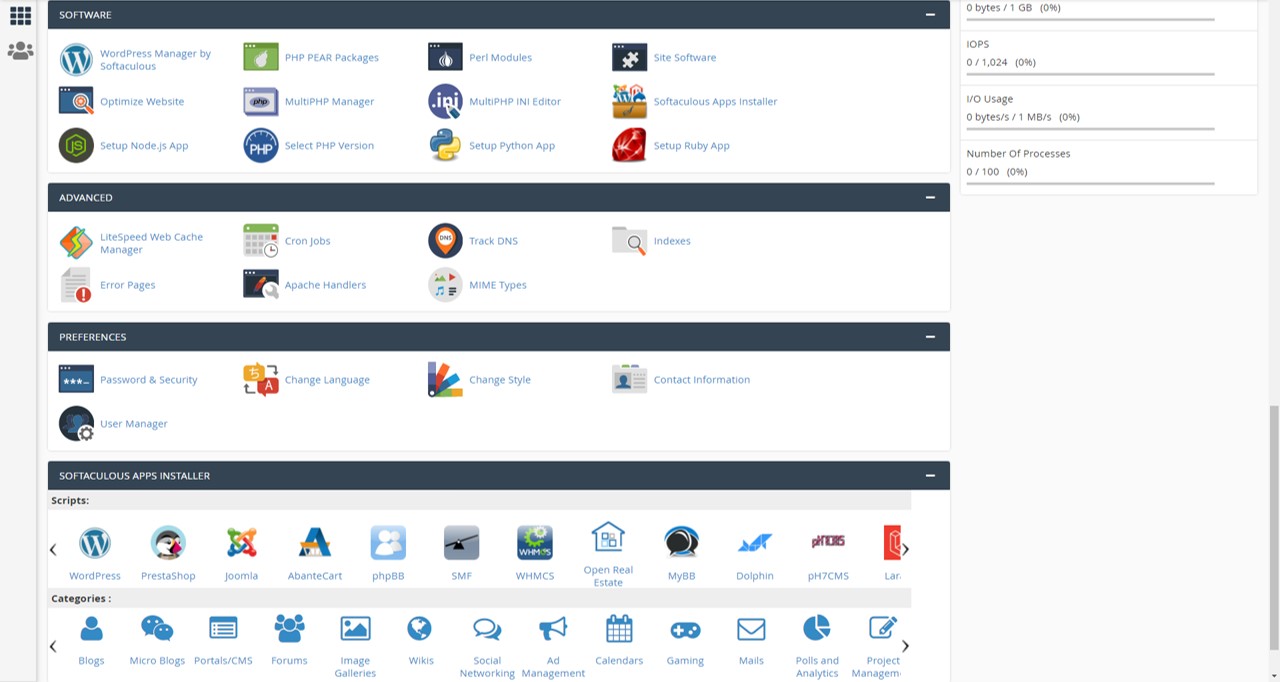Launch the Setup Node.js App icon

pos(76,146)
